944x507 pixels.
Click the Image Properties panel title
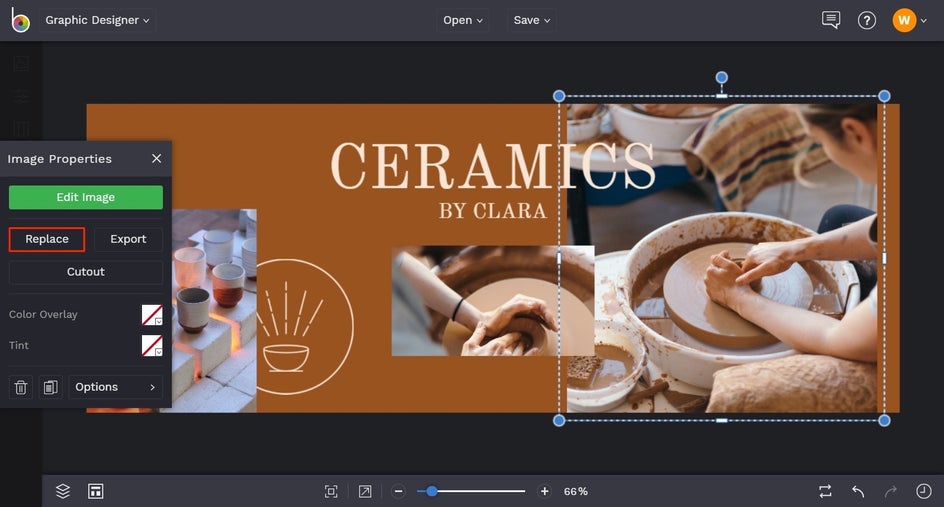pos(60,159)
